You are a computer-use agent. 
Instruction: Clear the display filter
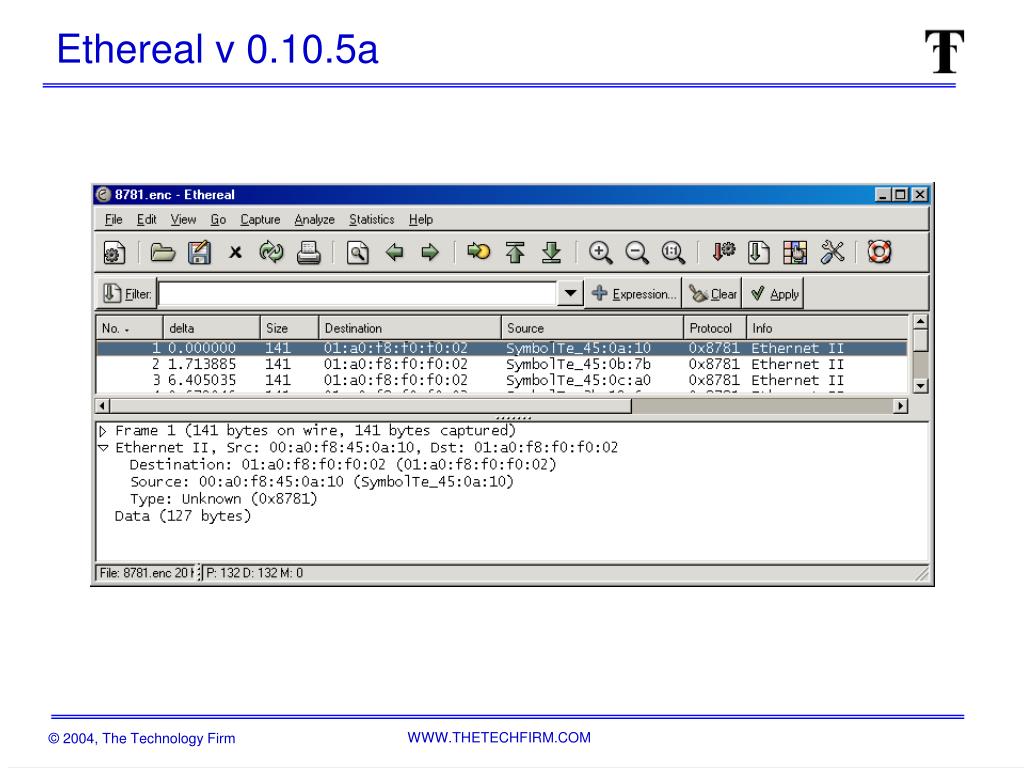[712, 294]
